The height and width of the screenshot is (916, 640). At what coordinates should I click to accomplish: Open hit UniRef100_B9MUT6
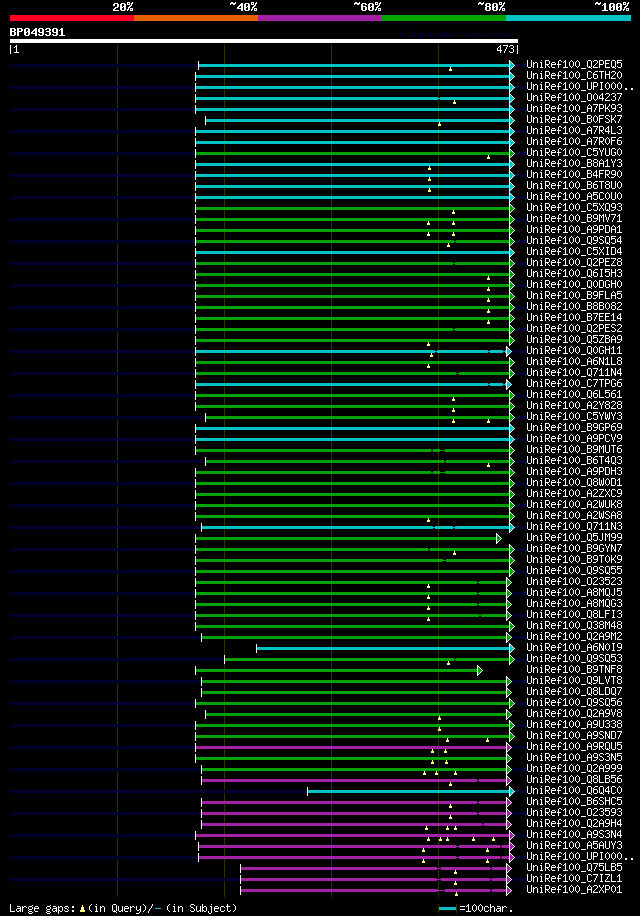(x=574, y=450)
